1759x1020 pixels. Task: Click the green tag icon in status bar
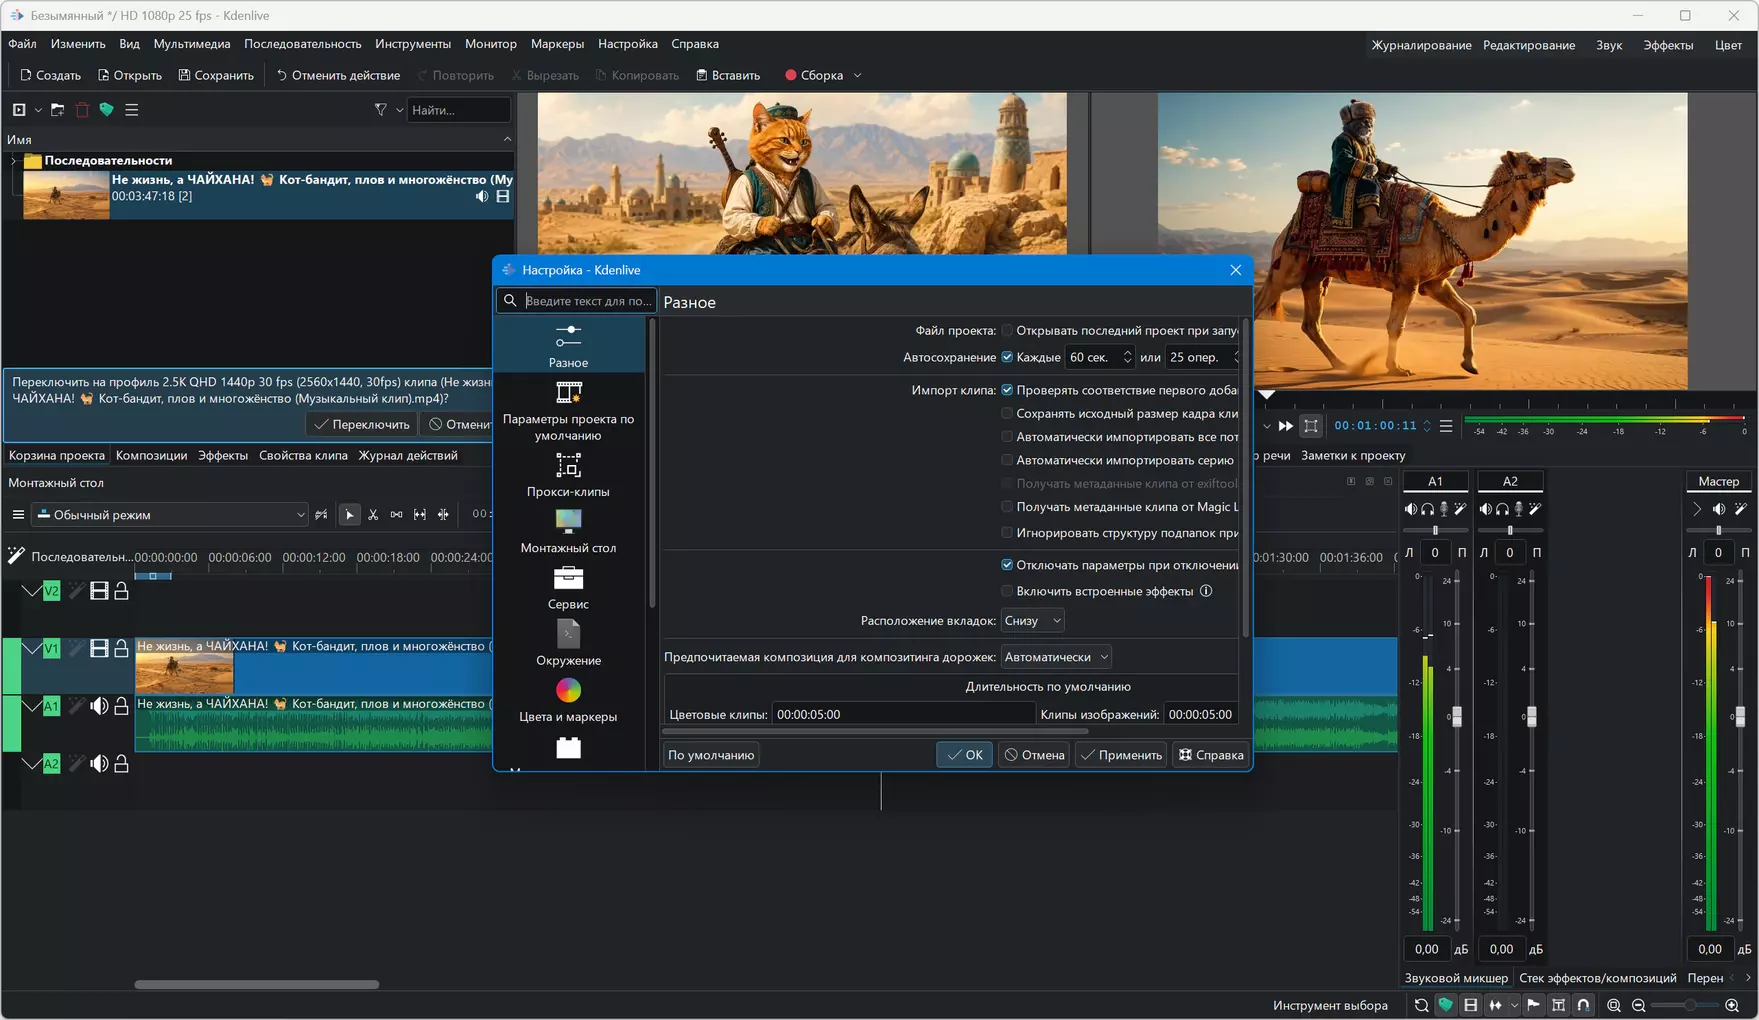(1445, 1005)
